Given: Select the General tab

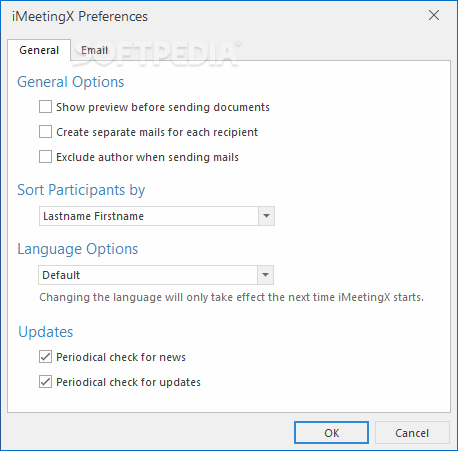Looking at the screenshot, I should (x=39, y=50).
